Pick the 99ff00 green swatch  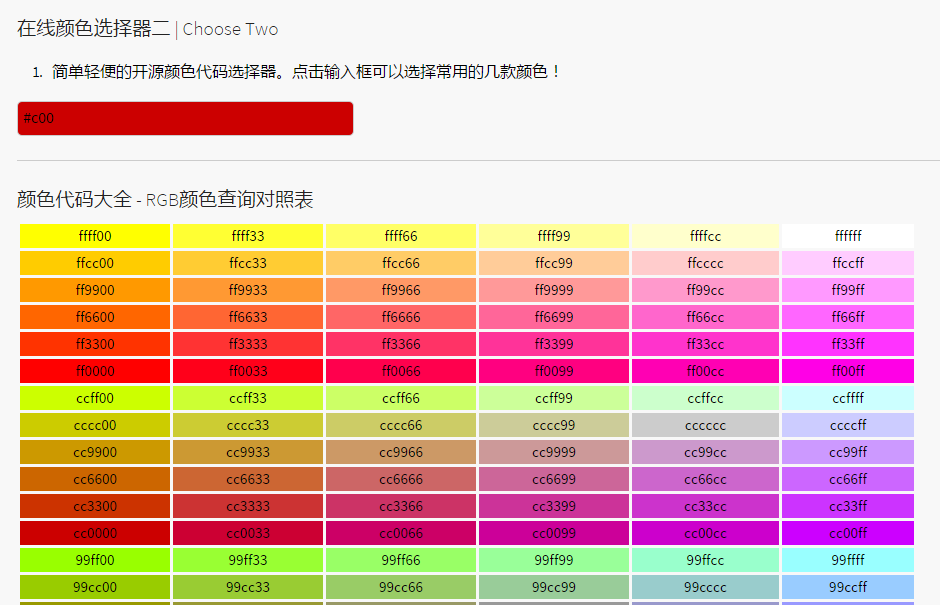[95, 560]
